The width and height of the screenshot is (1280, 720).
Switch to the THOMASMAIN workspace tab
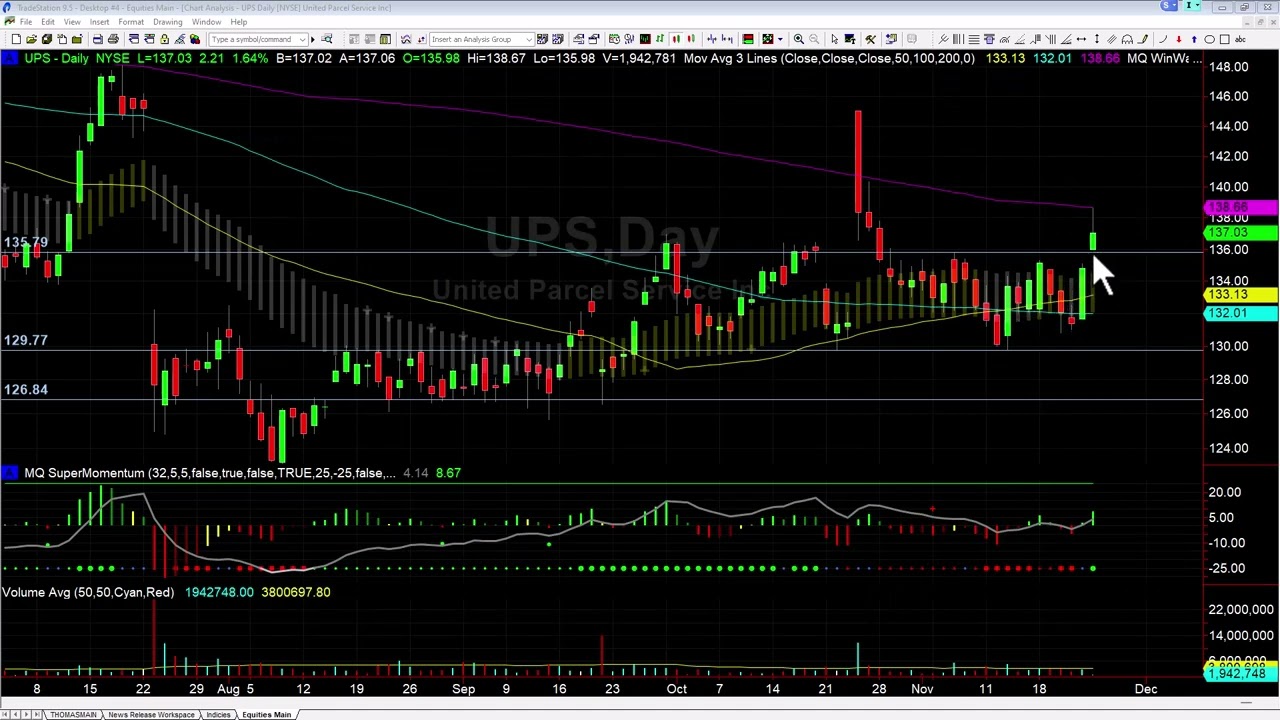[73, 714]
